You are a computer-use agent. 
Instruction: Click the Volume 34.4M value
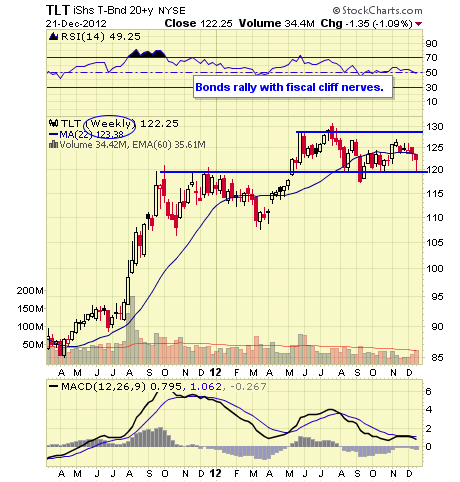[x=277, y=23]
